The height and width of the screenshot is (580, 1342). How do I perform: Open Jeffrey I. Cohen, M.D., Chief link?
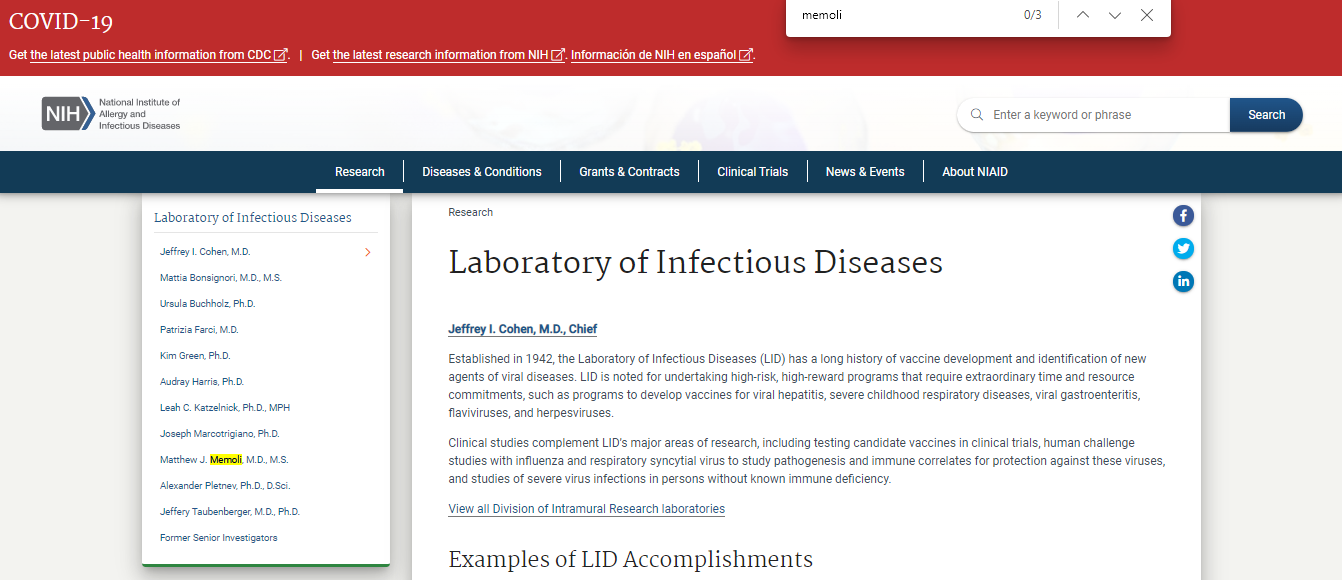coord(523,329)
